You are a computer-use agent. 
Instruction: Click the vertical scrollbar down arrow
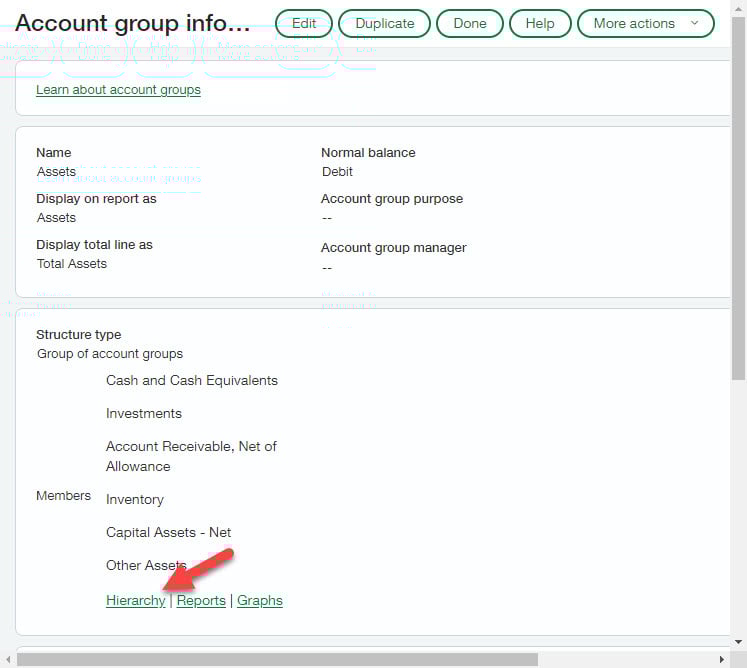(x=739, y=643)
